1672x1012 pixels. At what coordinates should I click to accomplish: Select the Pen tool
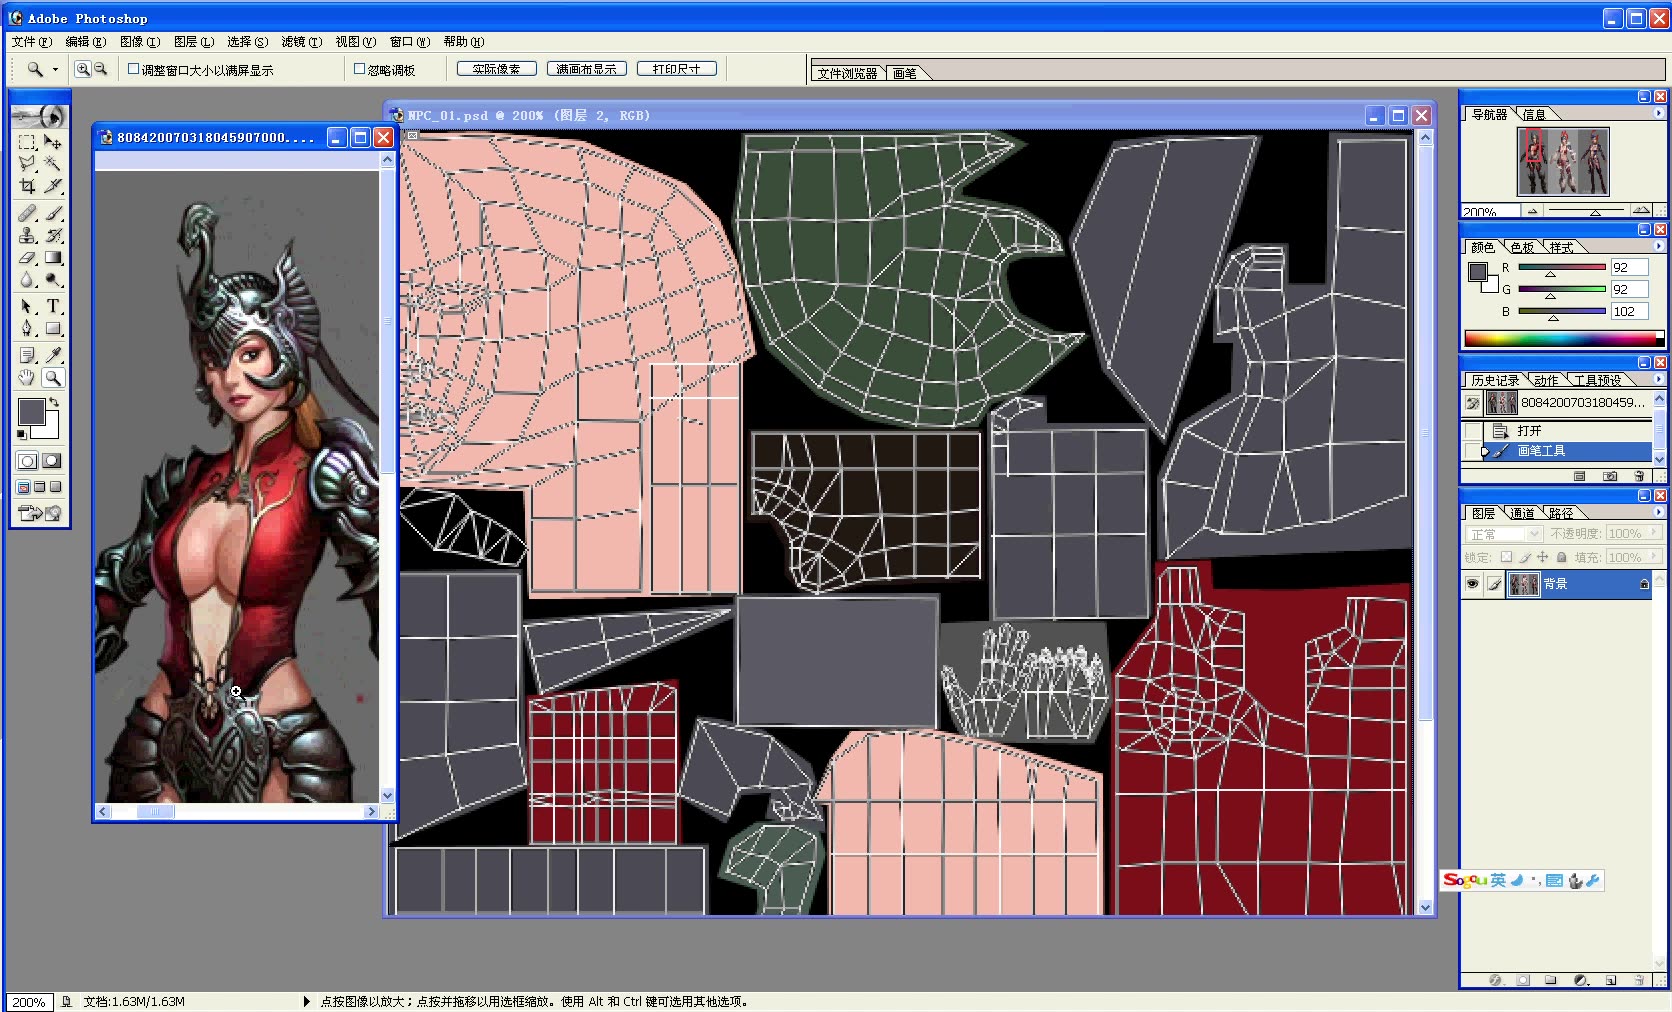(27, 328)
